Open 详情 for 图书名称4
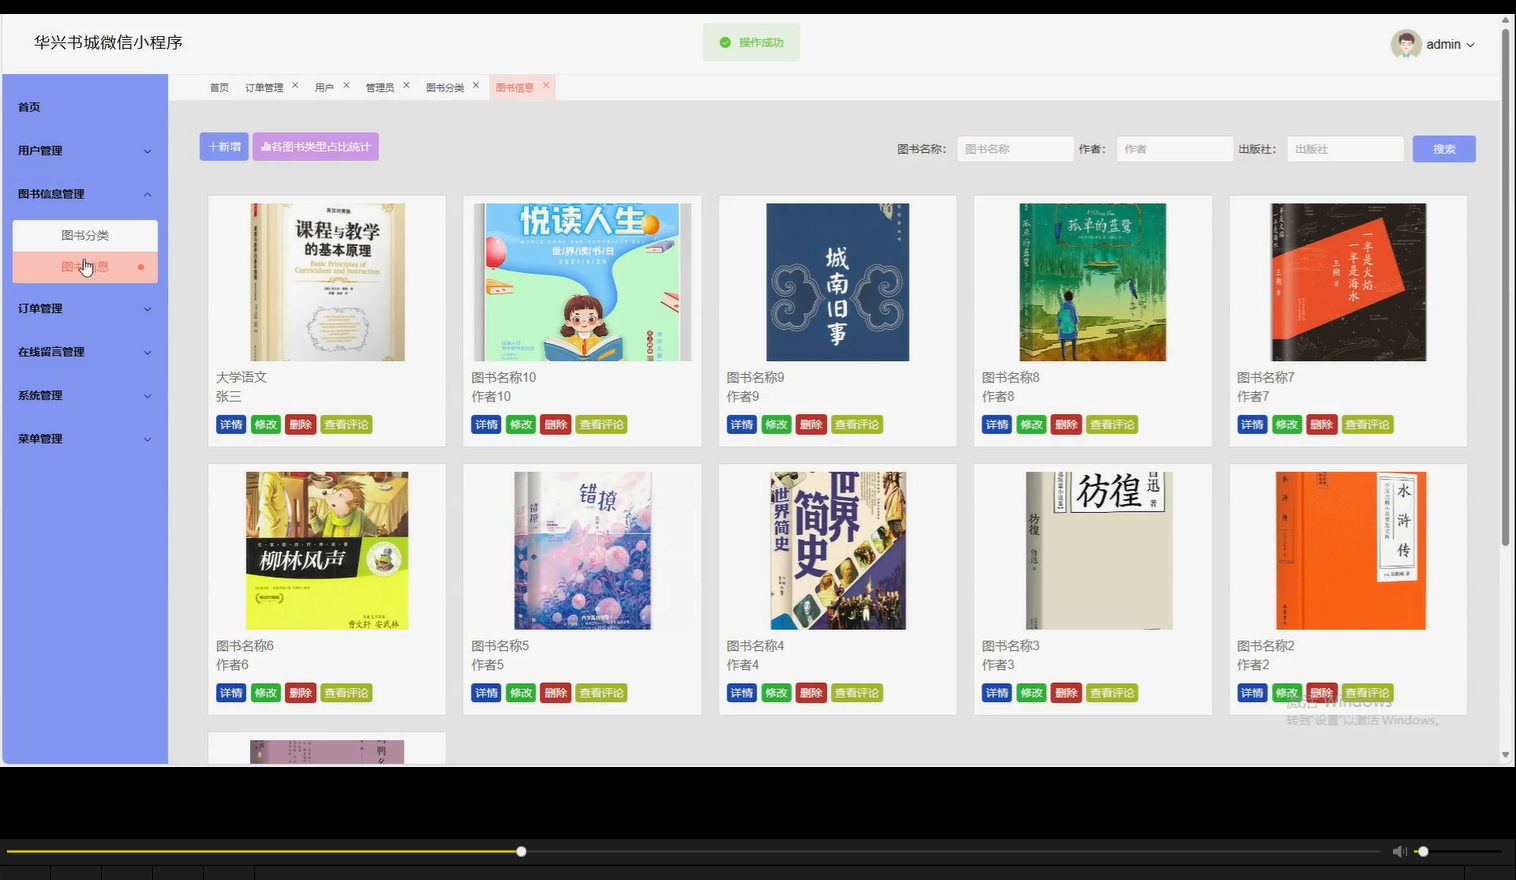This screenshot has height=880, width=1516. click(x=741, y=693)
